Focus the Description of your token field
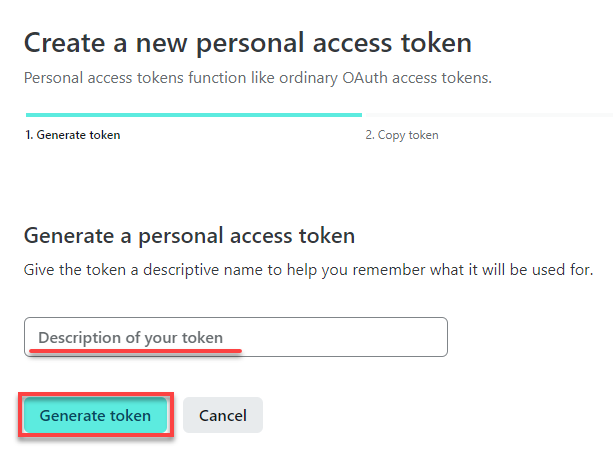The image size is (613, 459). click(236, 337)
